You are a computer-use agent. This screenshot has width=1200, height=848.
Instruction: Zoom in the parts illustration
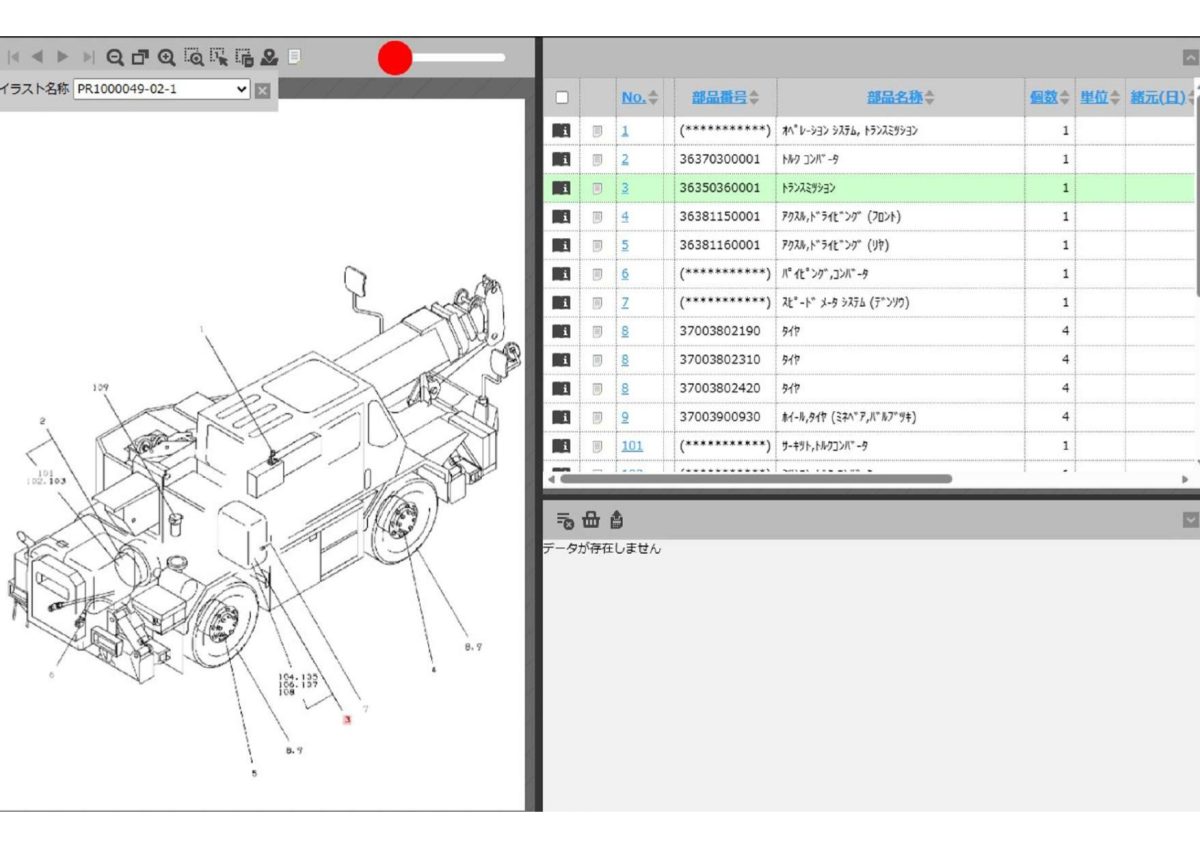coord(167,58)
